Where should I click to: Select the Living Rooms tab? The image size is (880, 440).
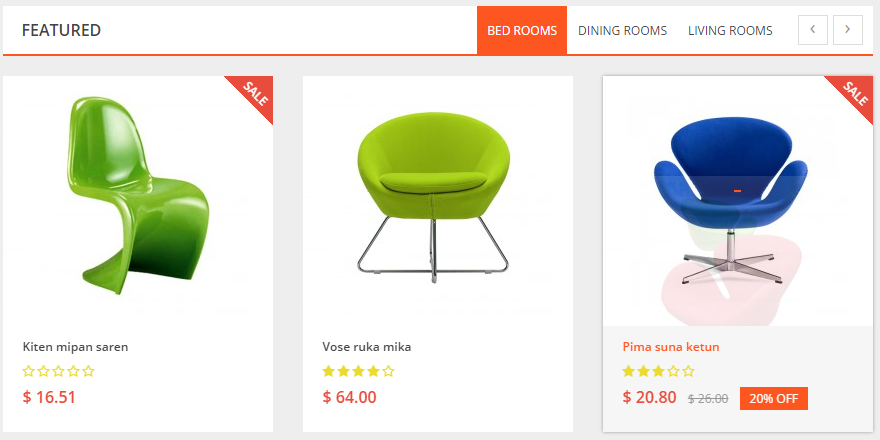click(x=730, y=30)
